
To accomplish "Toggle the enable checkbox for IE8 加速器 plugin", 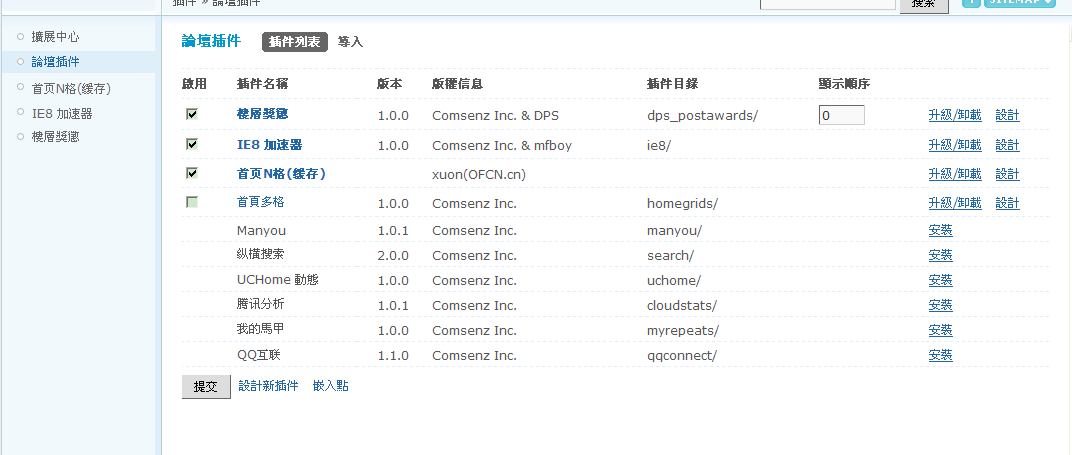I will 191,144.
